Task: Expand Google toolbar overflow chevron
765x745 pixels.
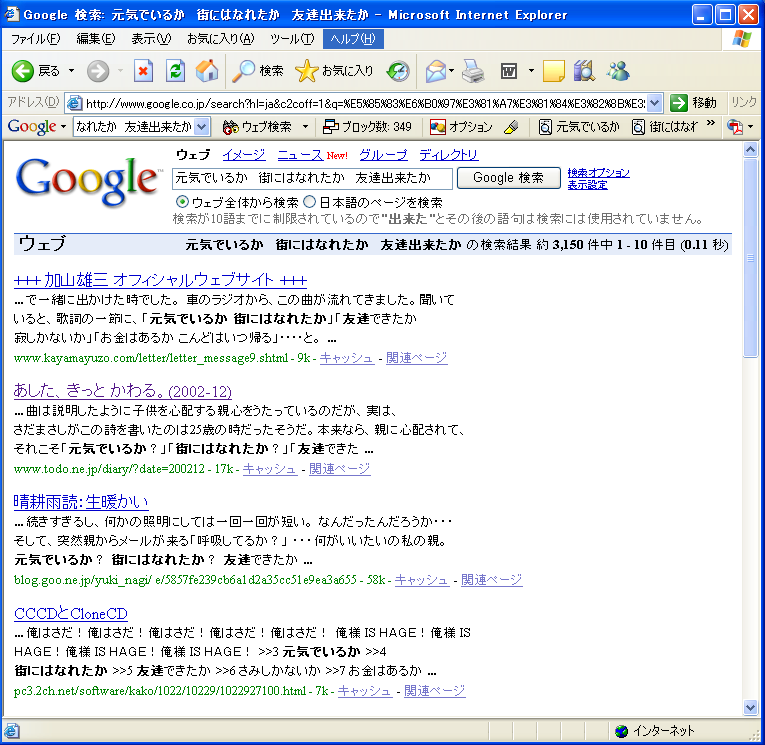Action: click(710, 123)
